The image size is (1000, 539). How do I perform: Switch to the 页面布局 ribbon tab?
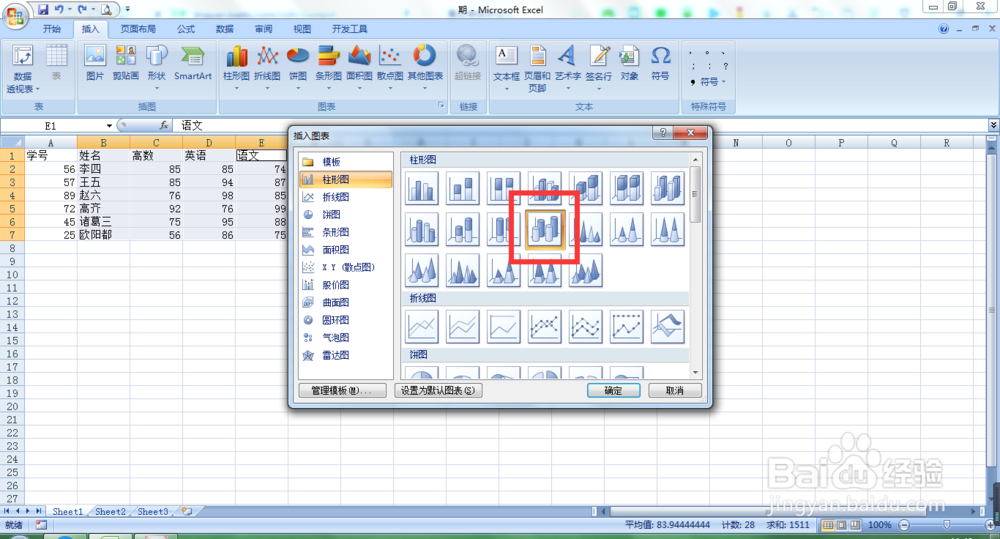click(138, 29)
